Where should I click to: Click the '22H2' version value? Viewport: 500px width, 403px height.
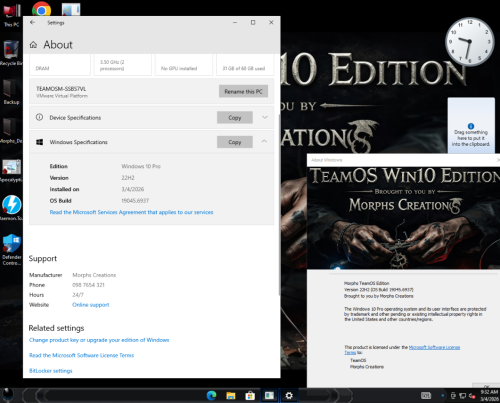[128, 178]
